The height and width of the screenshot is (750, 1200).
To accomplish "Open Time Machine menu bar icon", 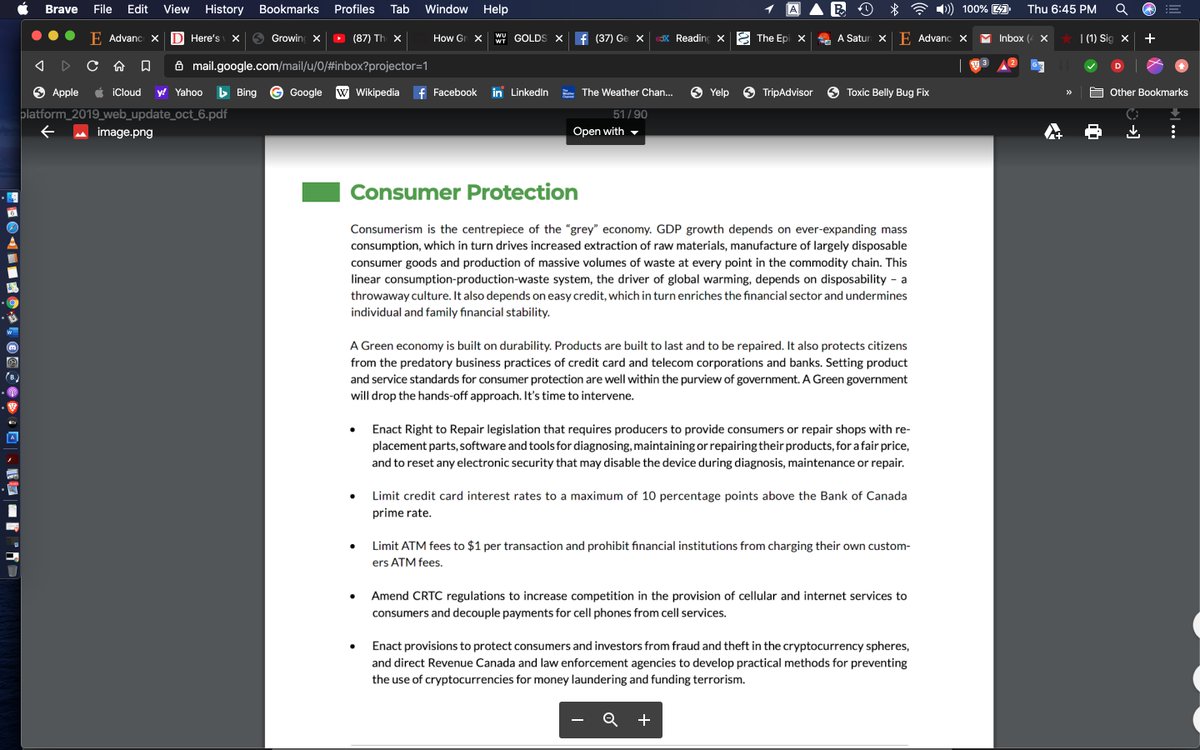I will (x=867, y=9).
